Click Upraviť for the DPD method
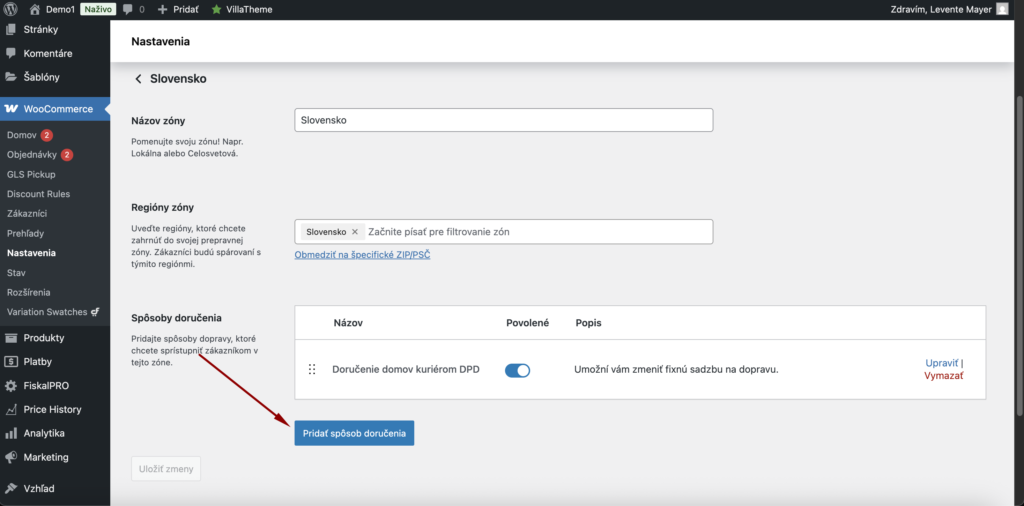1024x506 pixels. tap(942, 363)
